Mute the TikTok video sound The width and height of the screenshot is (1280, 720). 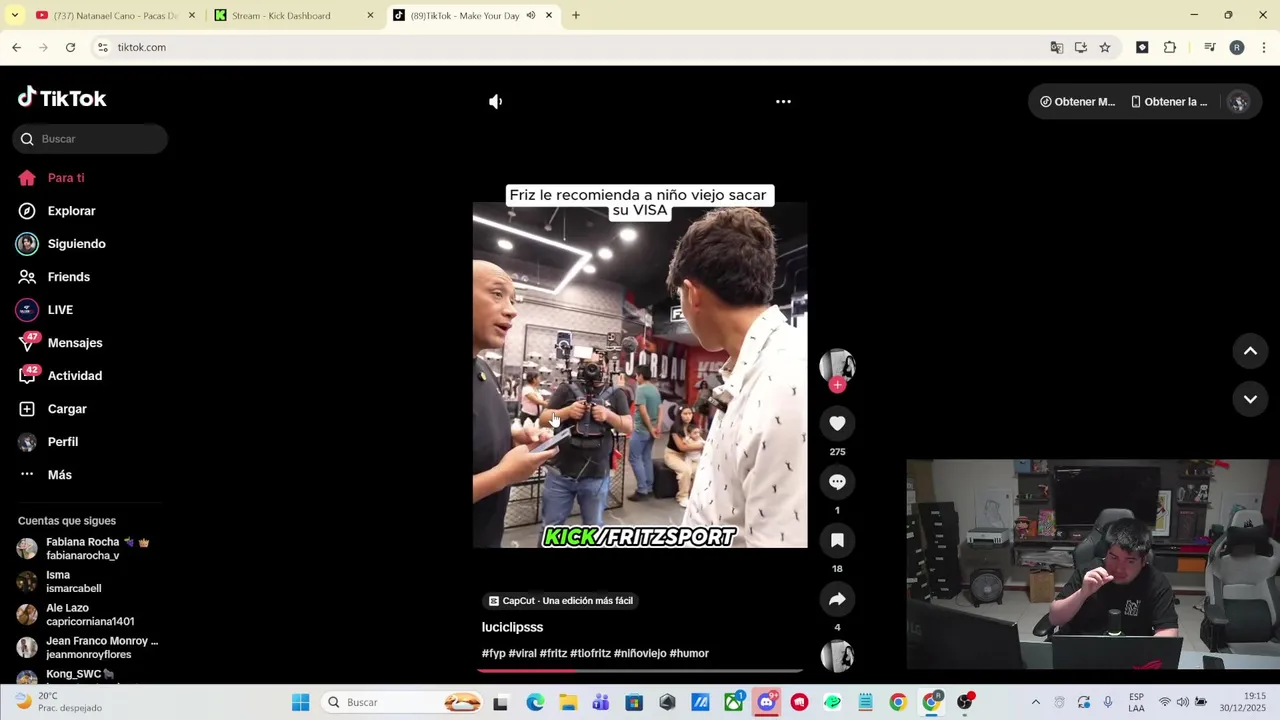[495, 101]
